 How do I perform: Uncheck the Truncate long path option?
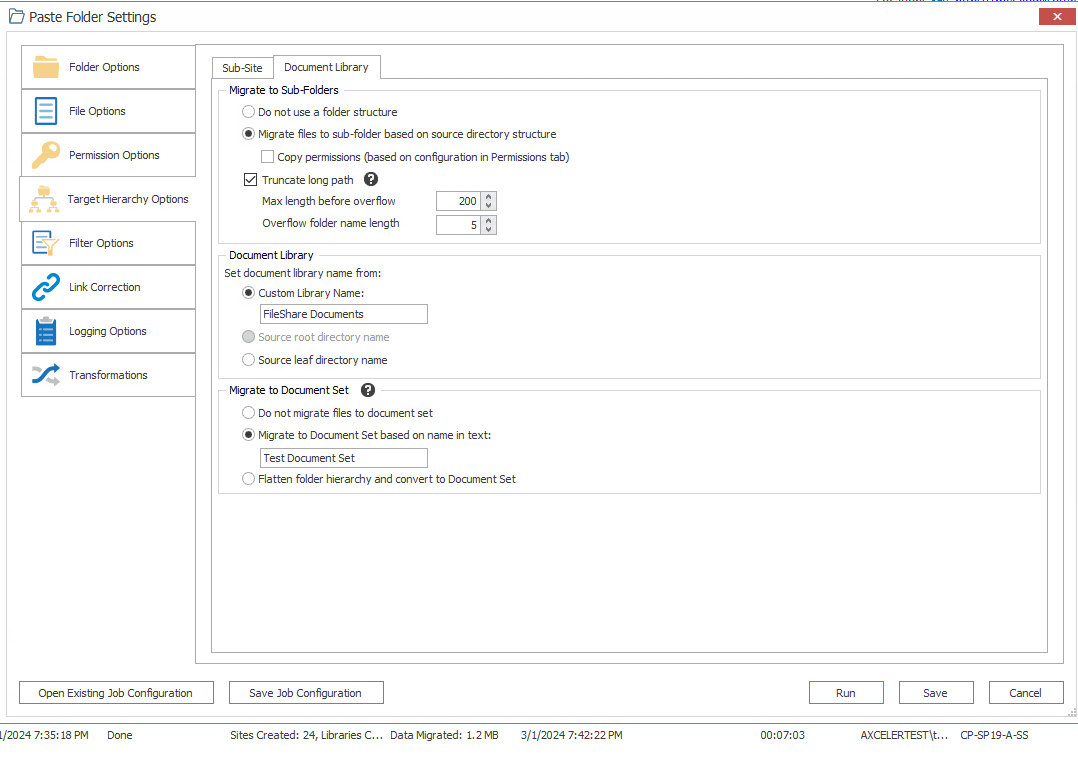tap(250, 179)
